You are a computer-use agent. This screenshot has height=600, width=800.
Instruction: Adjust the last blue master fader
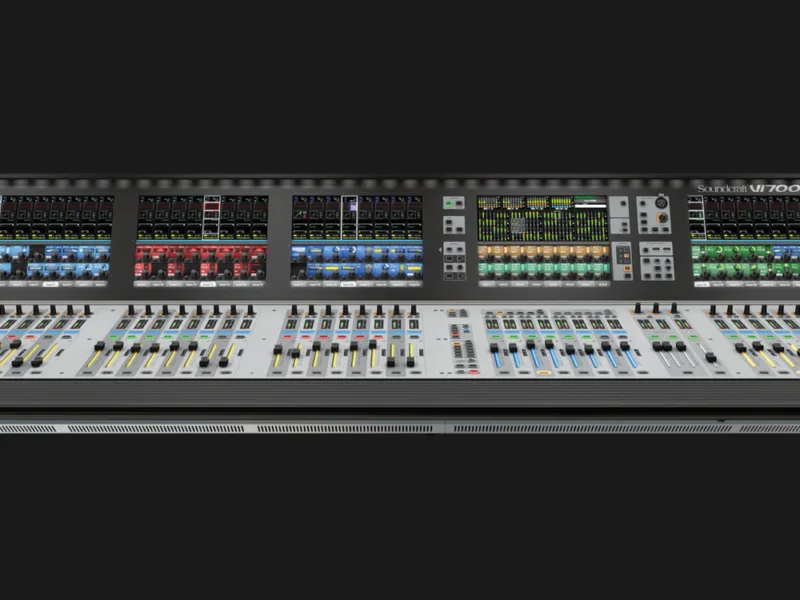coord(624,346)
